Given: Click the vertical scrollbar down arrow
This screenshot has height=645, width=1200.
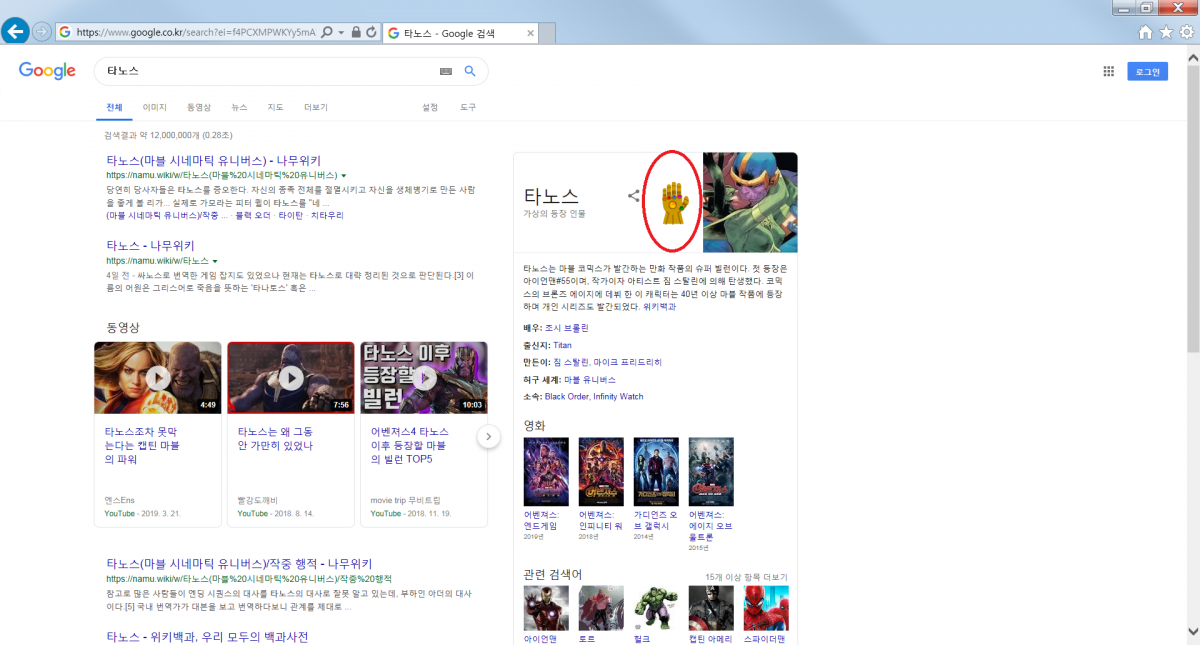Looking at the screenshot, I should [1192, 631].
